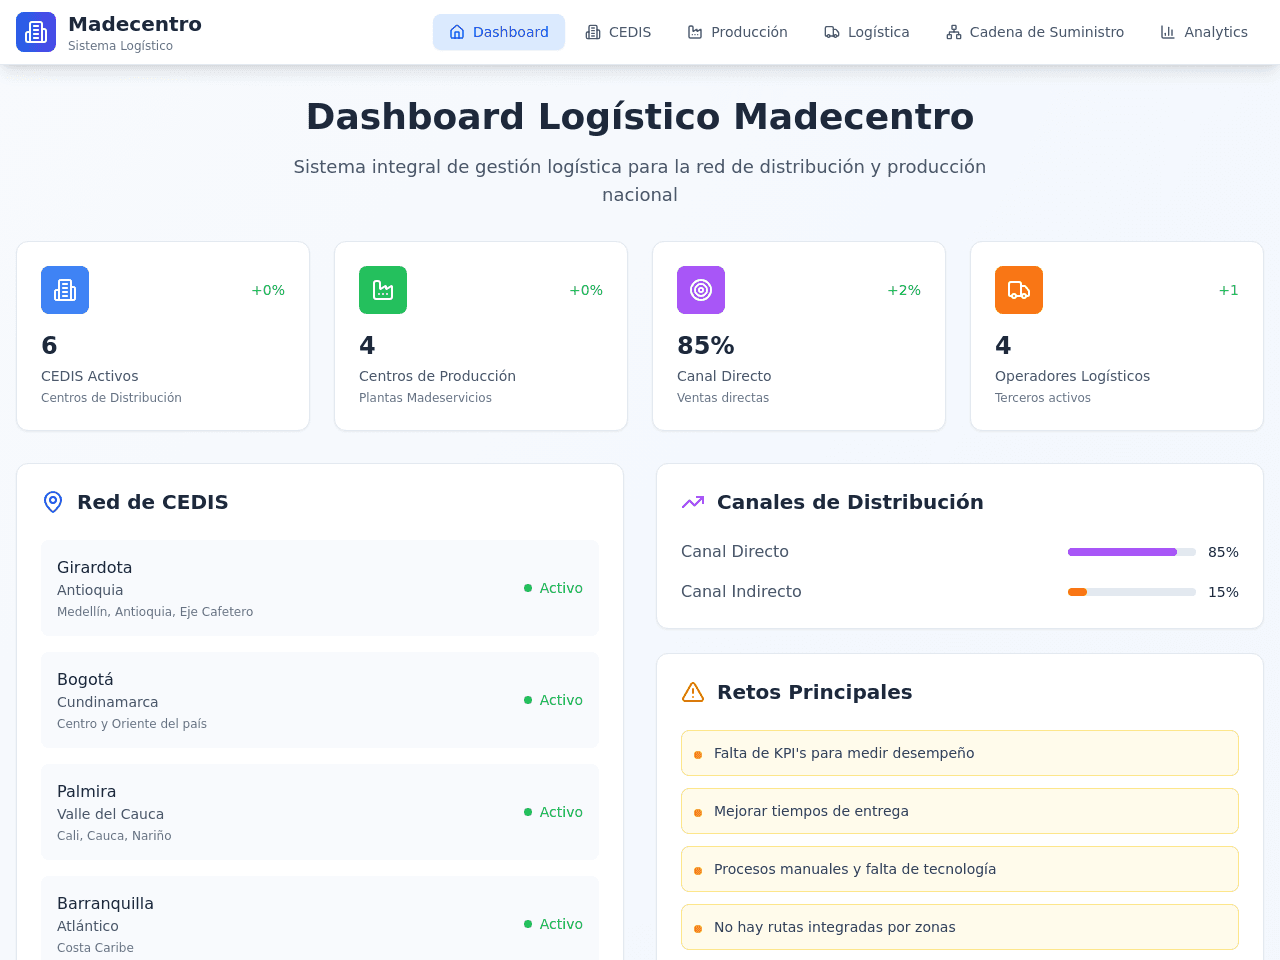Click the 85% value on Canal Directo card

click(x=706, y=346)
